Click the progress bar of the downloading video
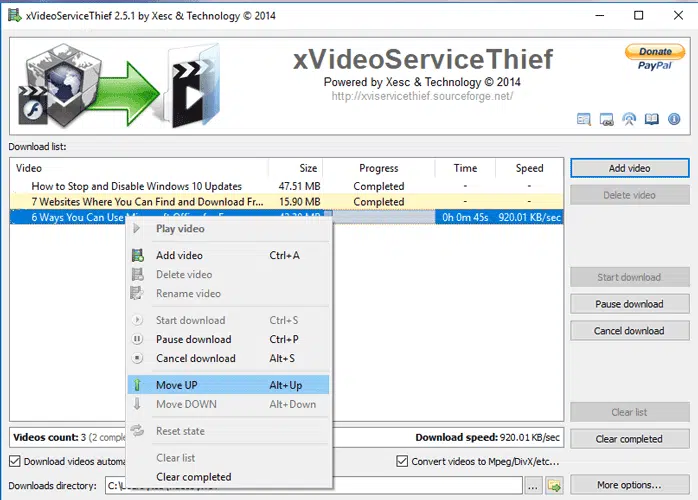Screen dimensions: 698x500 click(379, 217)
